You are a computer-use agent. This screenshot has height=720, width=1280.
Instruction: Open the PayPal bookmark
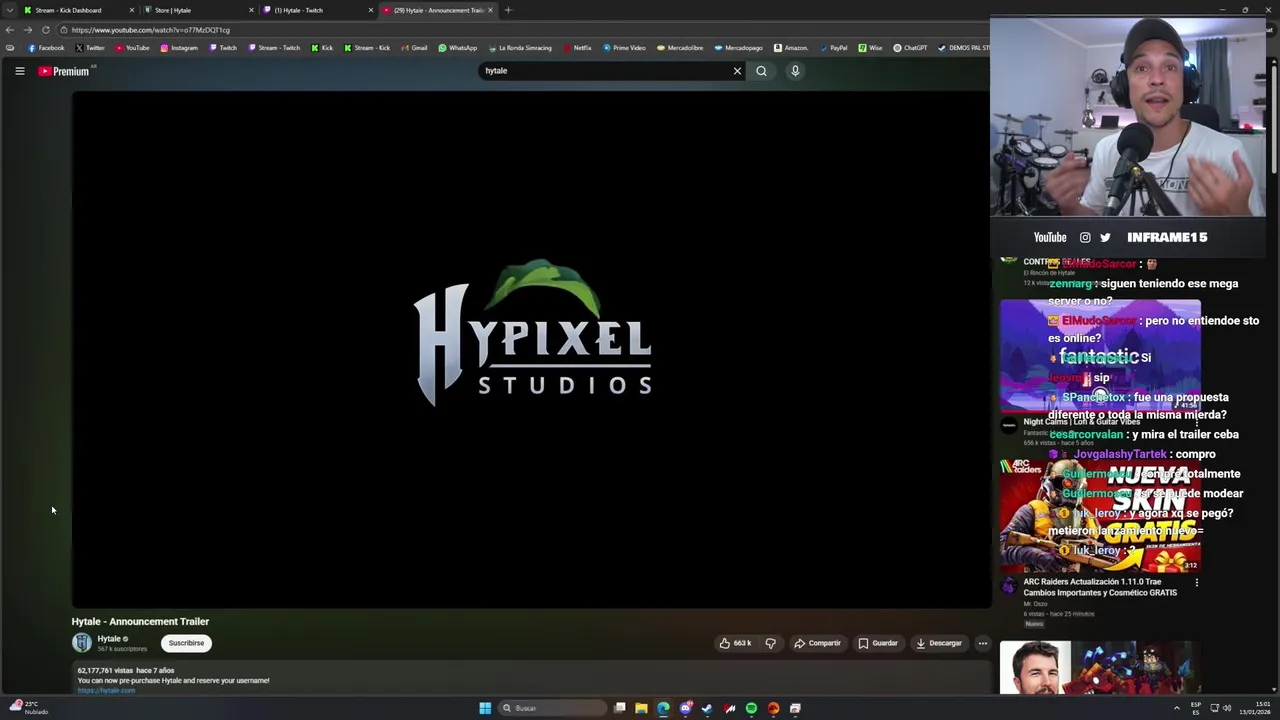click(833, 48)
